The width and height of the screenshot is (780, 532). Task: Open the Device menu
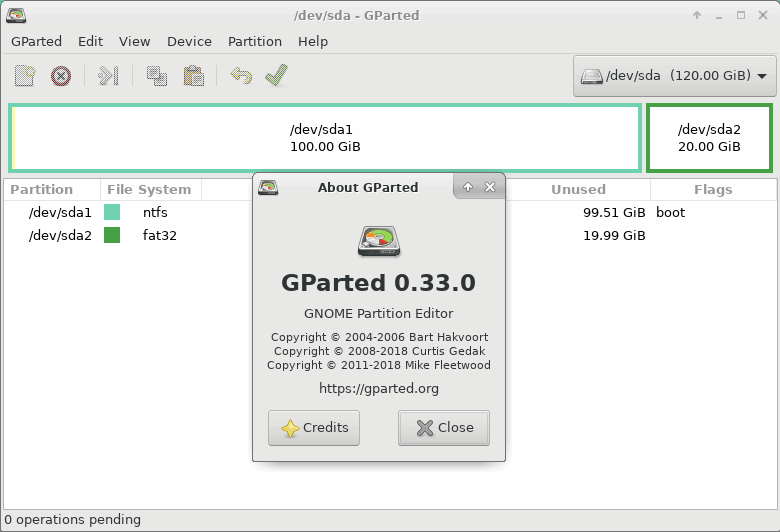(x=189, y=41)
